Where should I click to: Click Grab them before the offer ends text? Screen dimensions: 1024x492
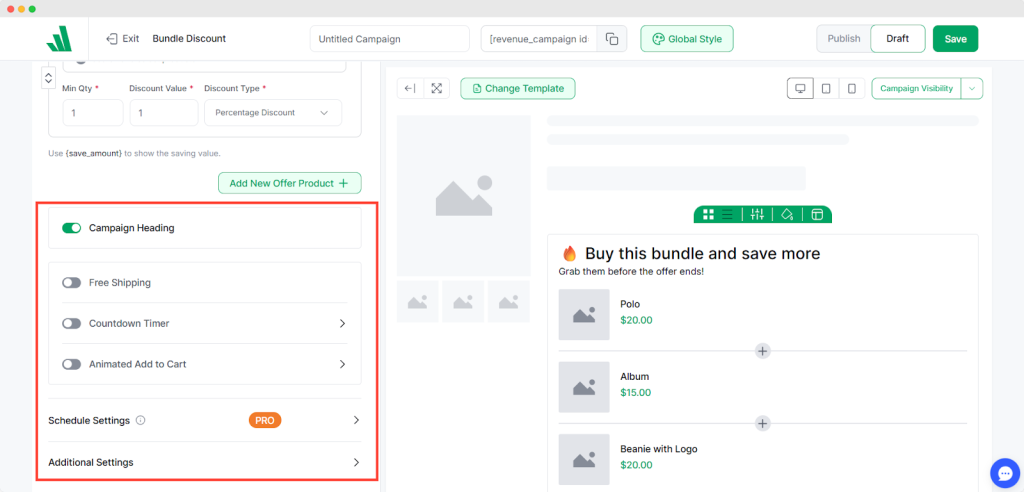[632, 271]
